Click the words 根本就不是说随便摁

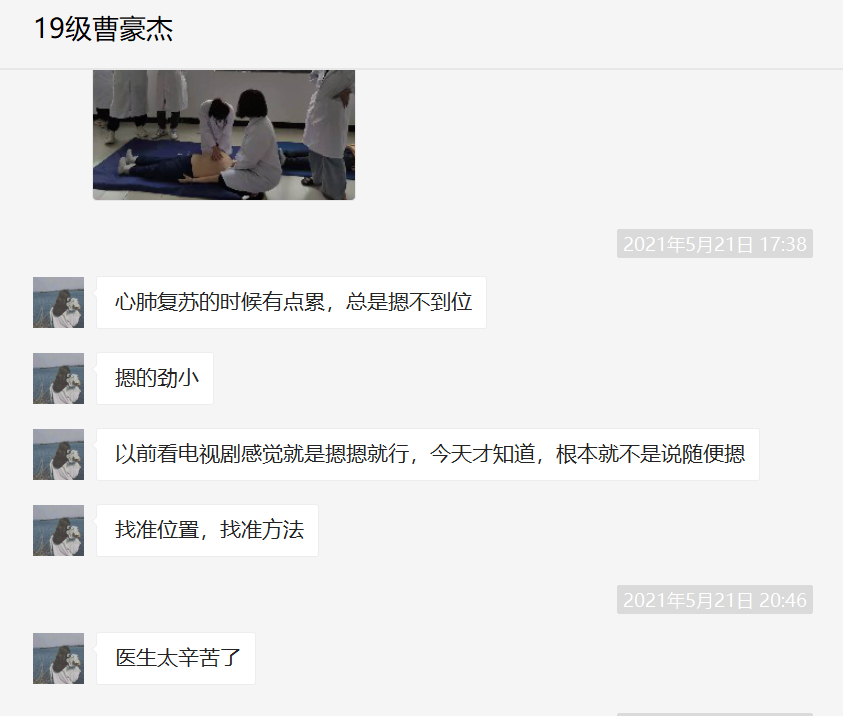pos(651,454)
